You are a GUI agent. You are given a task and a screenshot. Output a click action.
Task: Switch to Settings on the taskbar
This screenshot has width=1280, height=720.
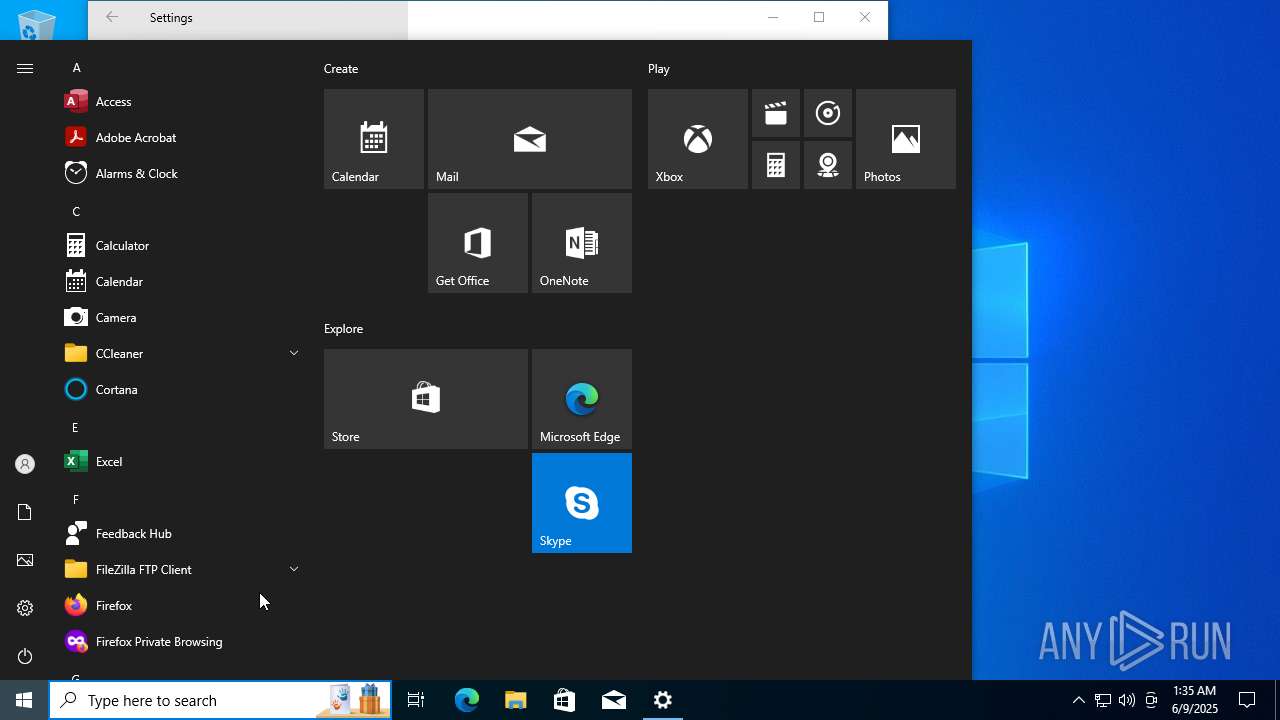click(x=663, y=700)
